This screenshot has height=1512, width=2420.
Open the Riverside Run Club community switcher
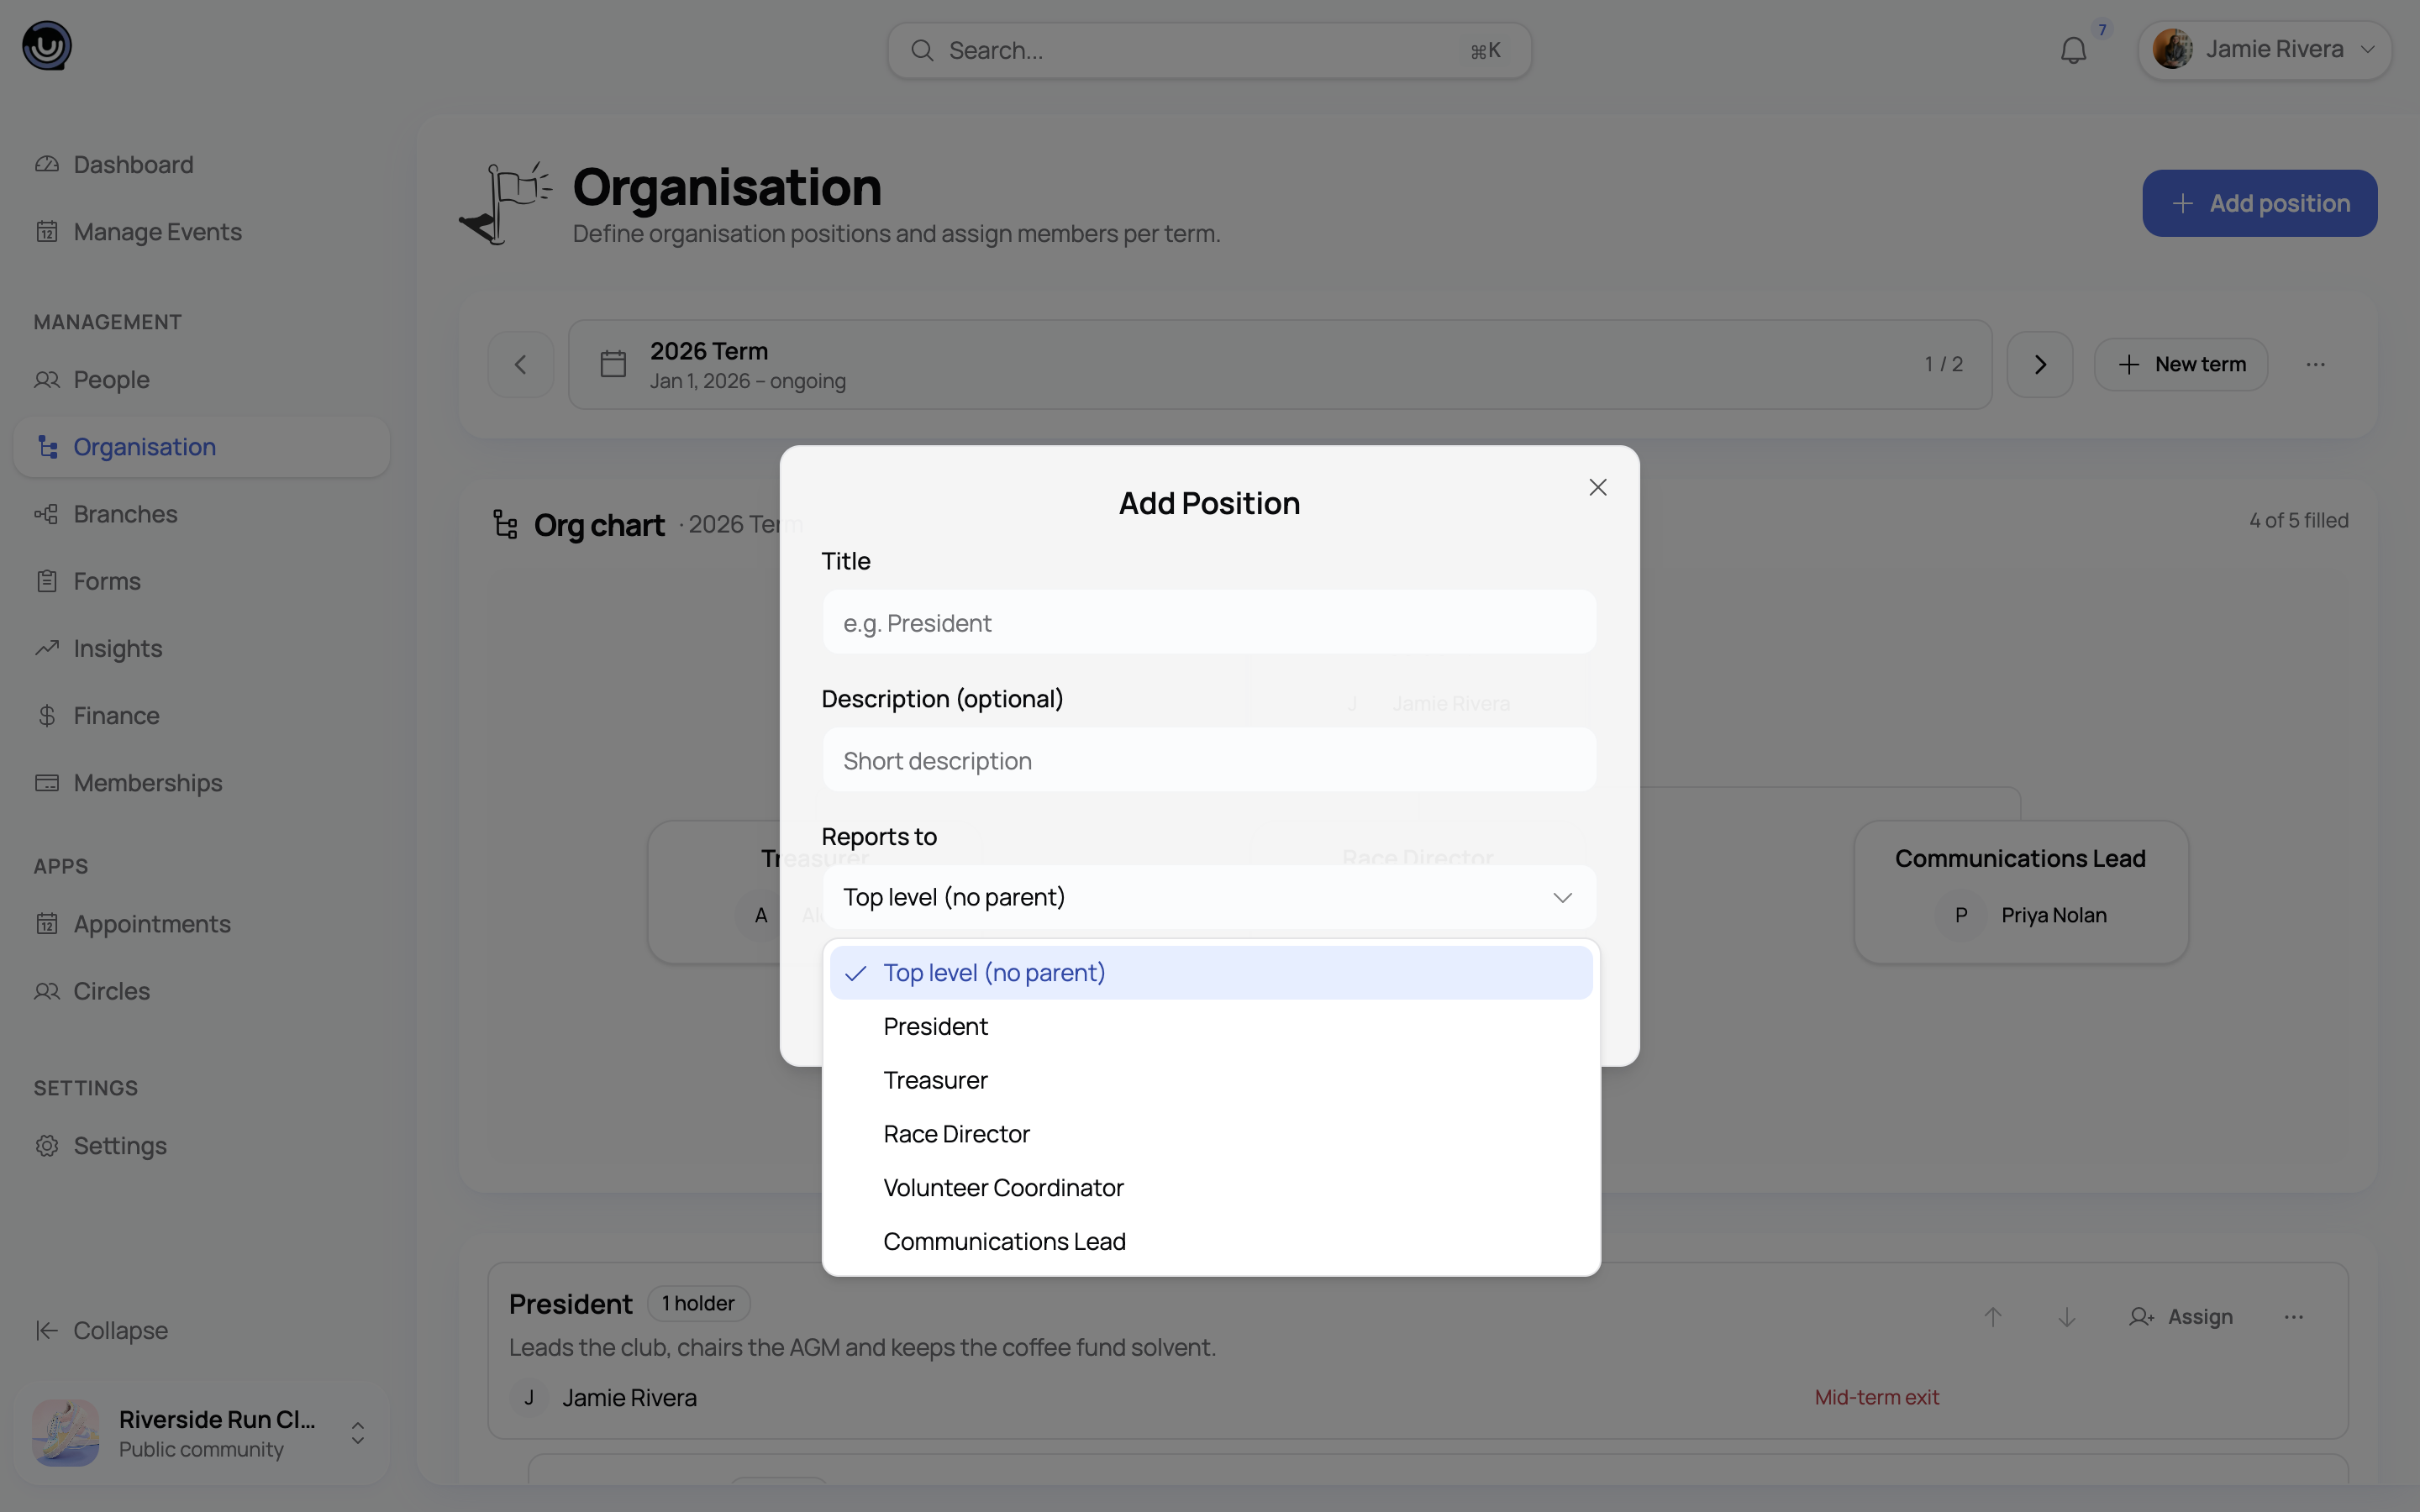201,1432
